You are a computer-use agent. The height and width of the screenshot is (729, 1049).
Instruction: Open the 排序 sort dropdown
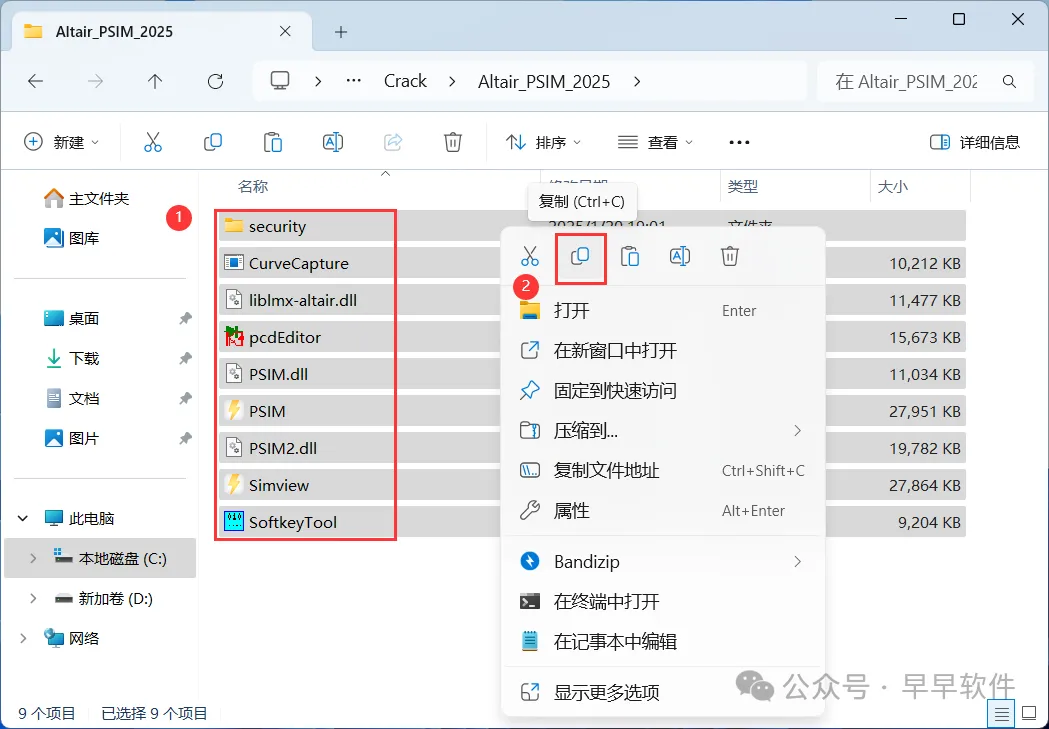click(x=543, y=142)
